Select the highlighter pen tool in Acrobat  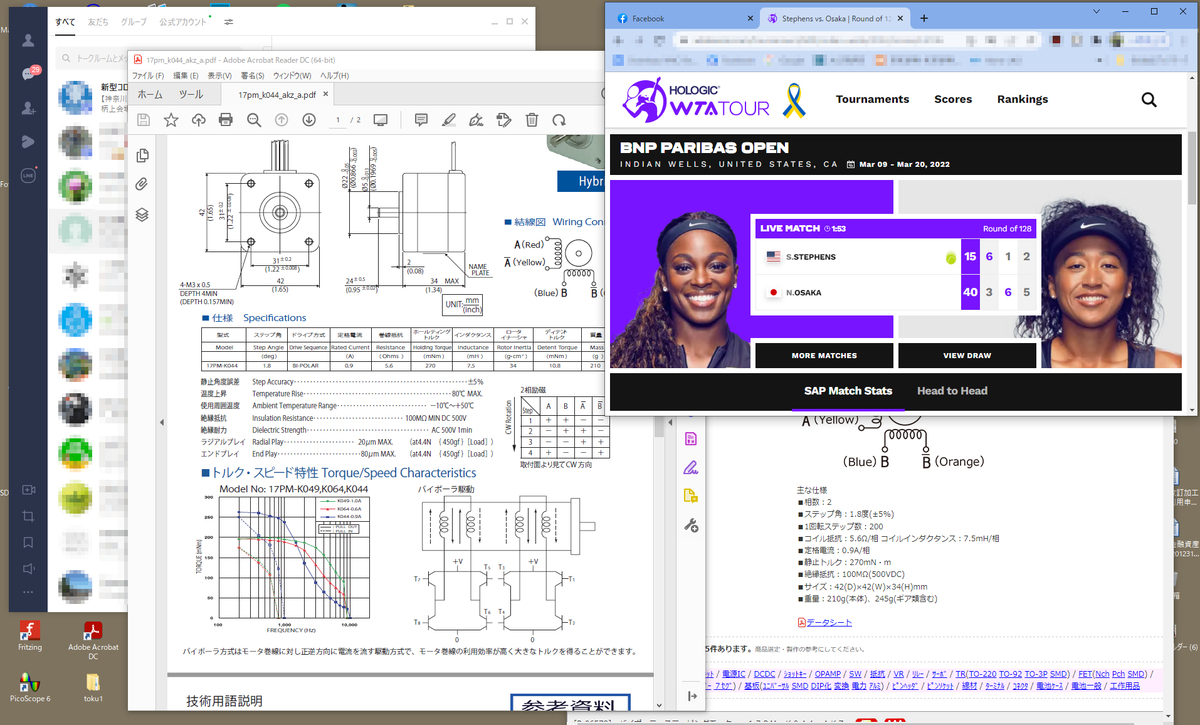pos(449,120)
